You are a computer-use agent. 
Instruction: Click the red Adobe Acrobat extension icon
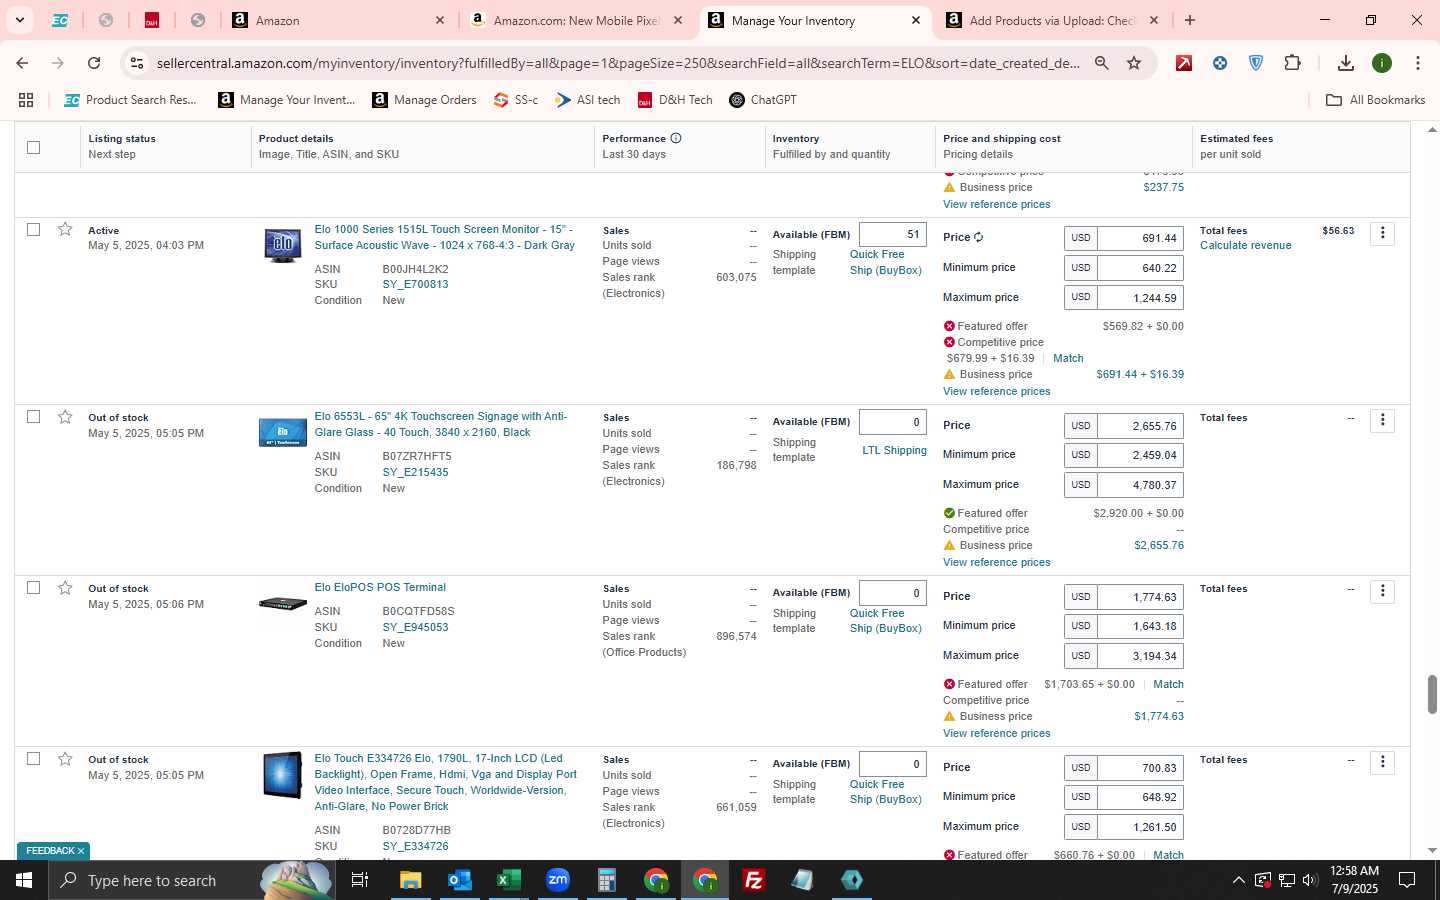click(x=1184, y=63)
